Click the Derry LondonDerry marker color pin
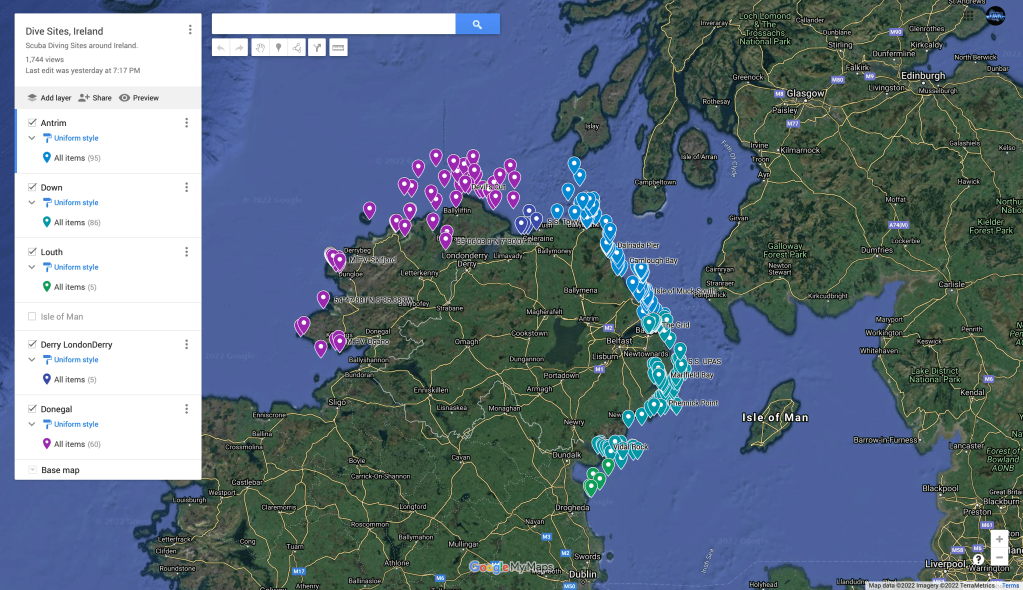 tap(47, 380)
